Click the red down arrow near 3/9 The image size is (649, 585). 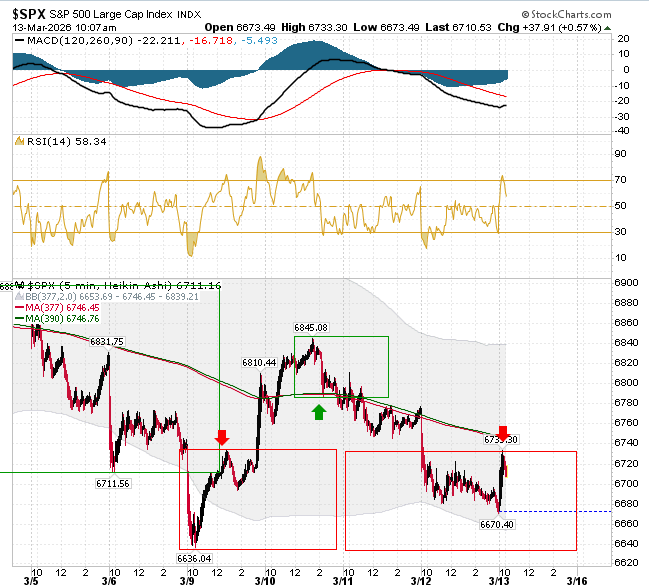(222, 437)
